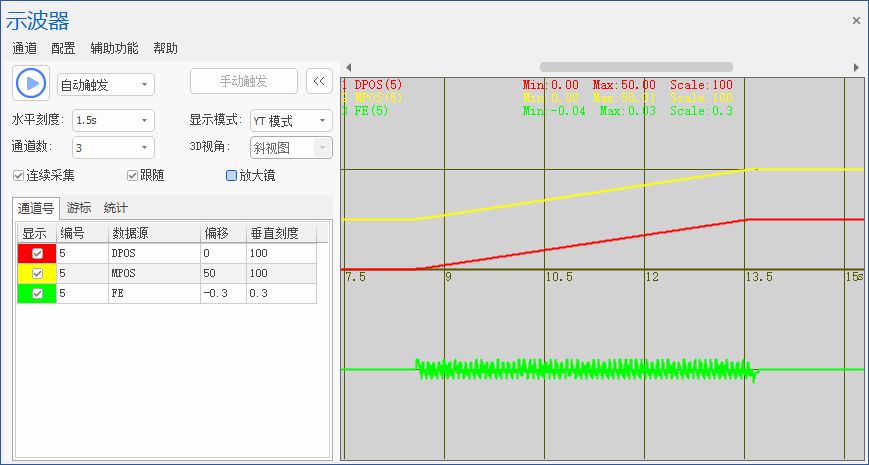Open the 自动触发 trigger mode dropdown
The width and height of the screenshot is (869, 465).
pyautogui.click(x=106, y=85)
